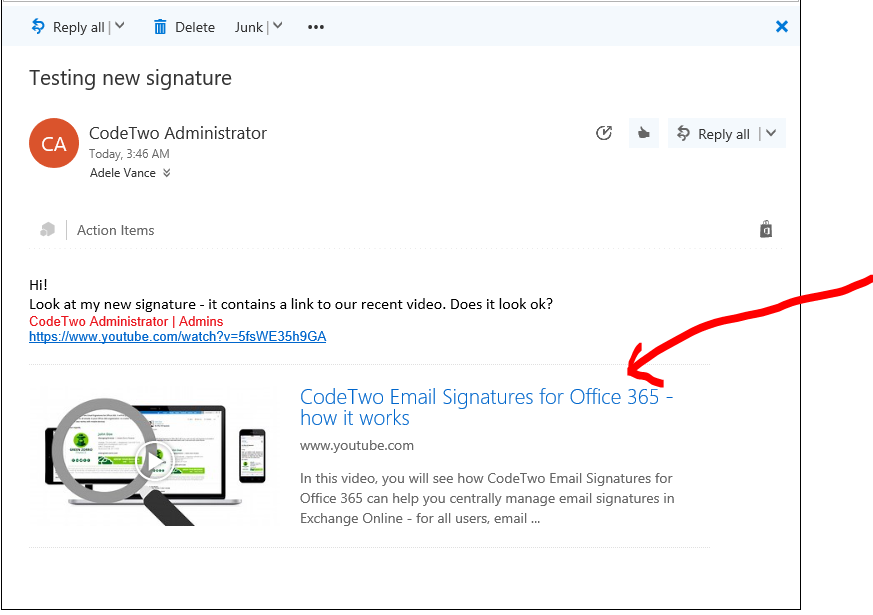
Task: Expand recipient details next to Adele Vance
Action: [x=166, y=172]
